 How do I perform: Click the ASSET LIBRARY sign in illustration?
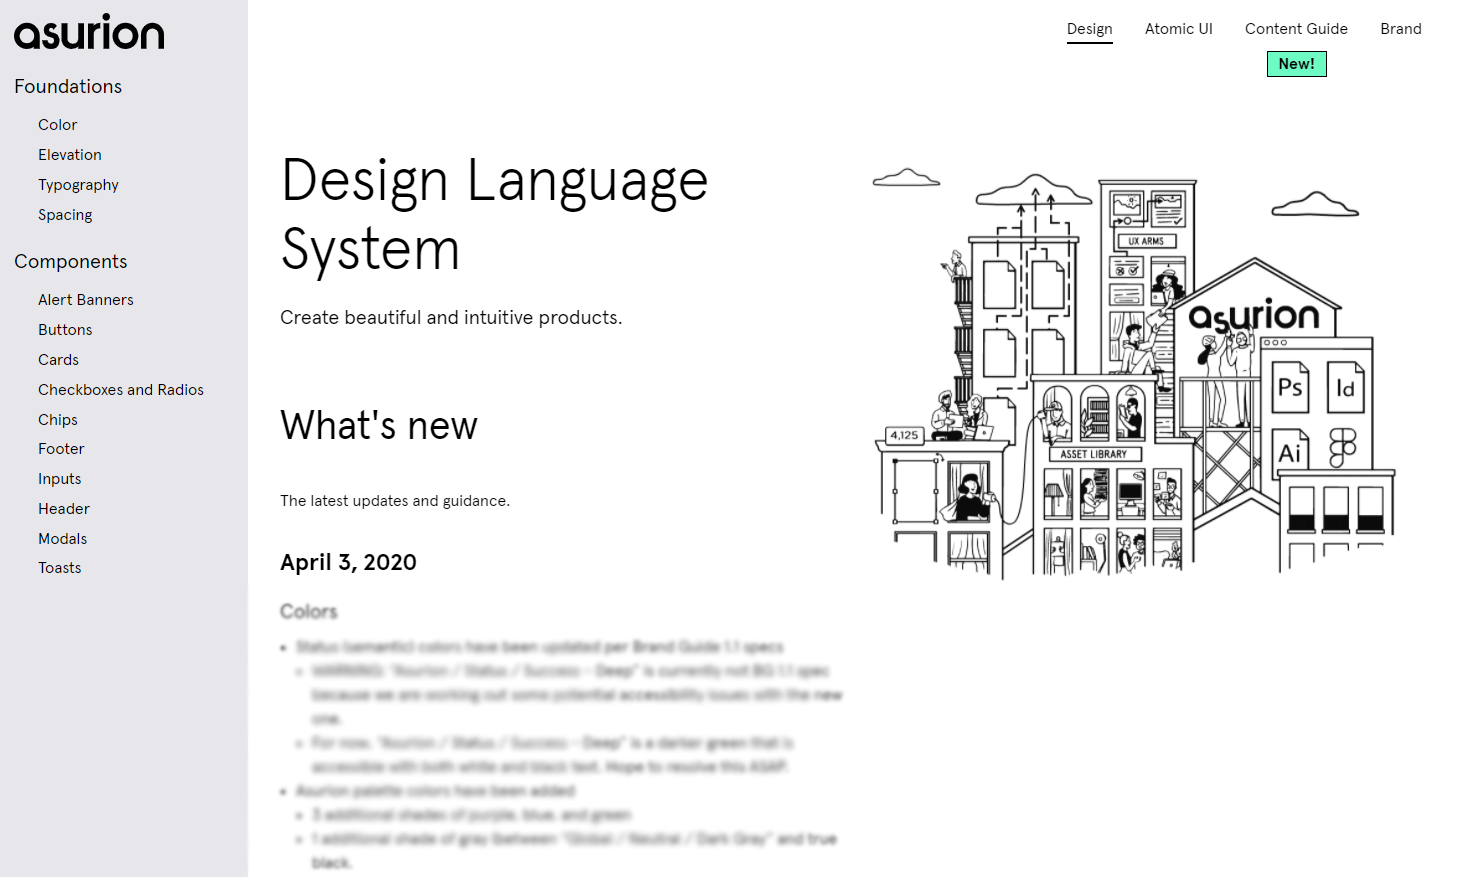pos(1094,454)
